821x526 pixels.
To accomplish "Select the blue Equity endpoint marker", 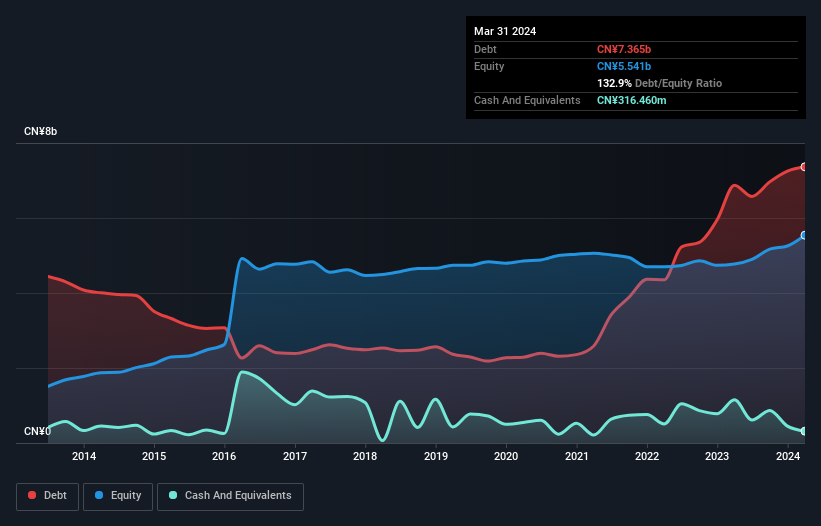I will point(804,236).
